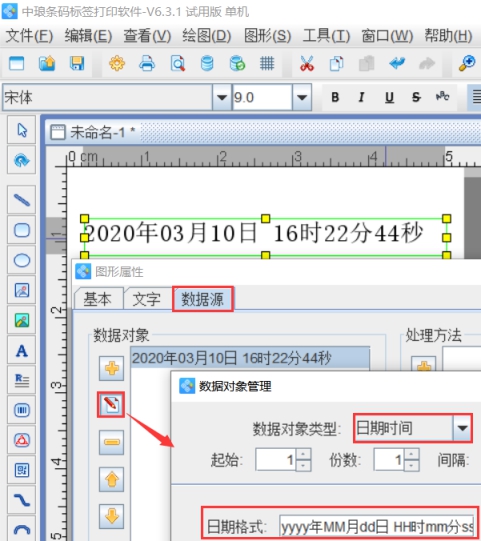Image resolution: width=481 pixels, height=541 pixels.
Task: Open the 日期时间 data object type dropdown
Action: pyautogui.click(x=462, y=428)
